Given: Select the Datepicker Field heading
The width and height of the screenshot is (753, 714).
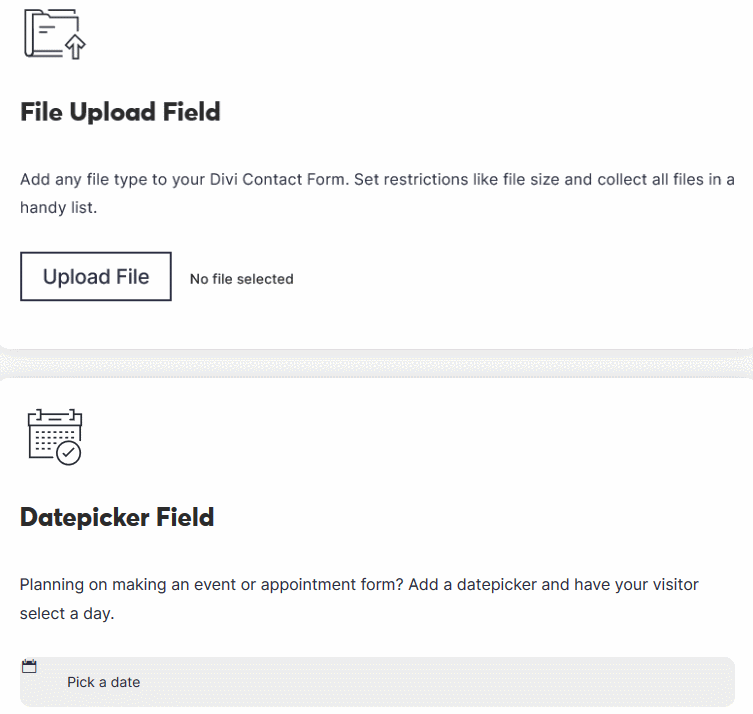Looking at the screenshot, I should (117, 517).
